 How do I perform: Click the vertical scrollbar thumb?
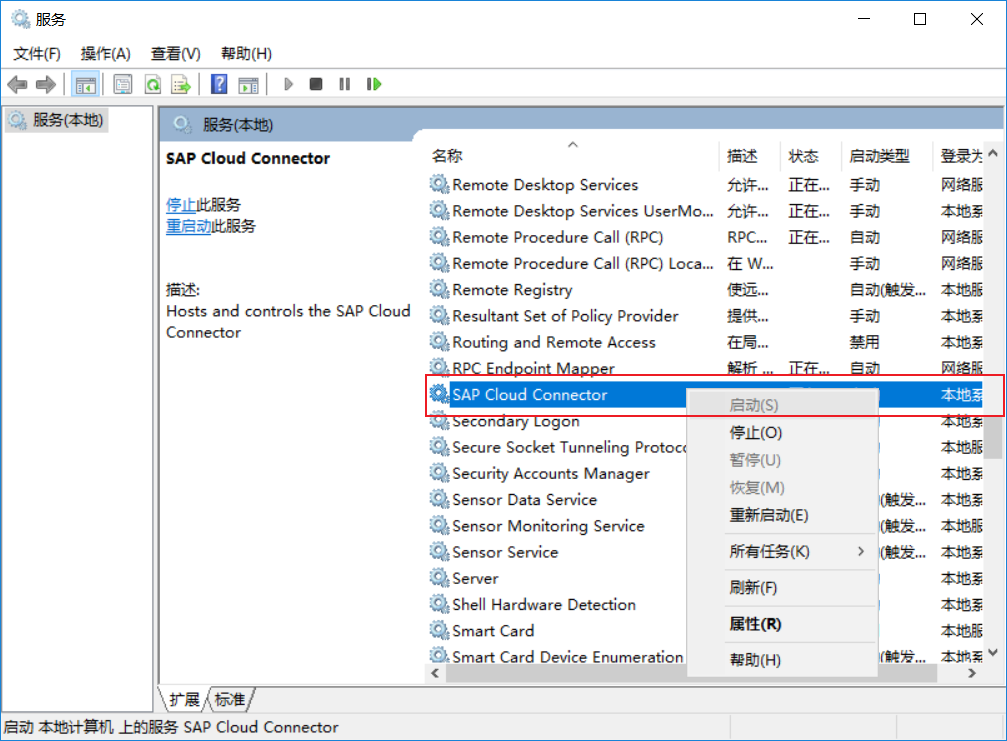pos(994,437)
